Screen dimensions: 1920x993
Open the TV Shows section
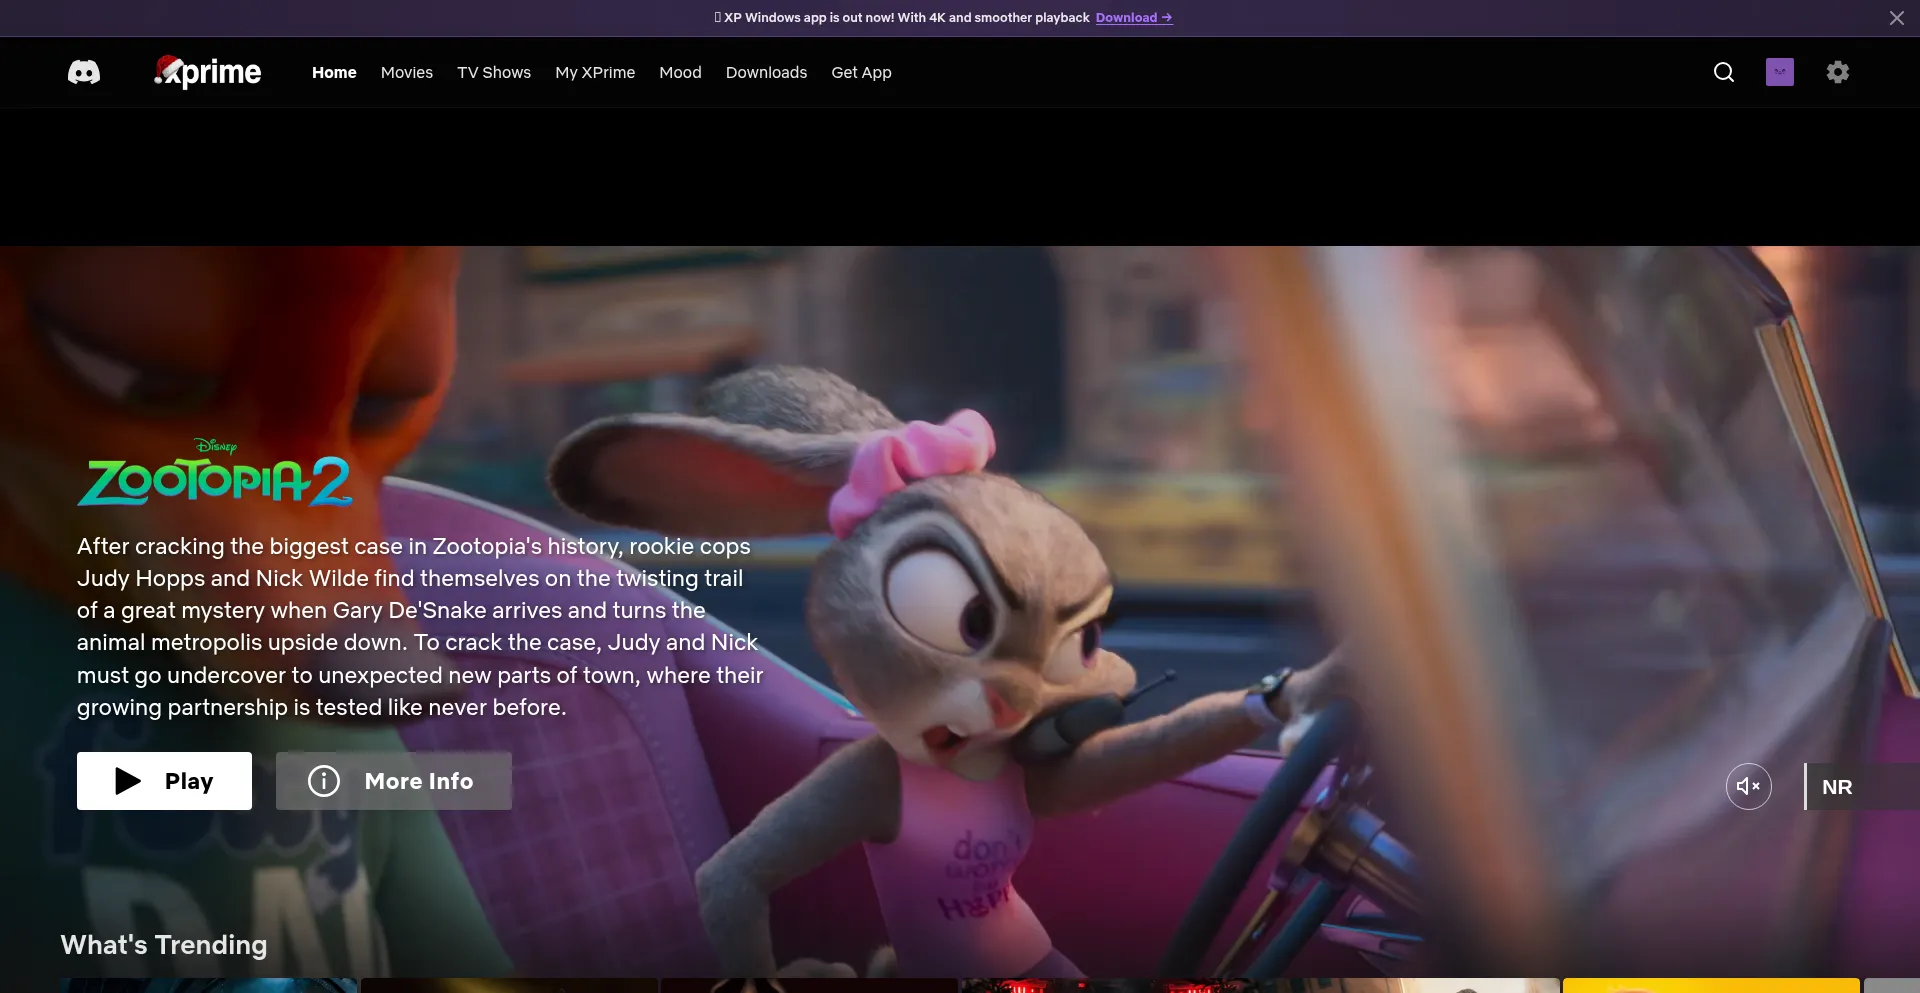[494, 72]
